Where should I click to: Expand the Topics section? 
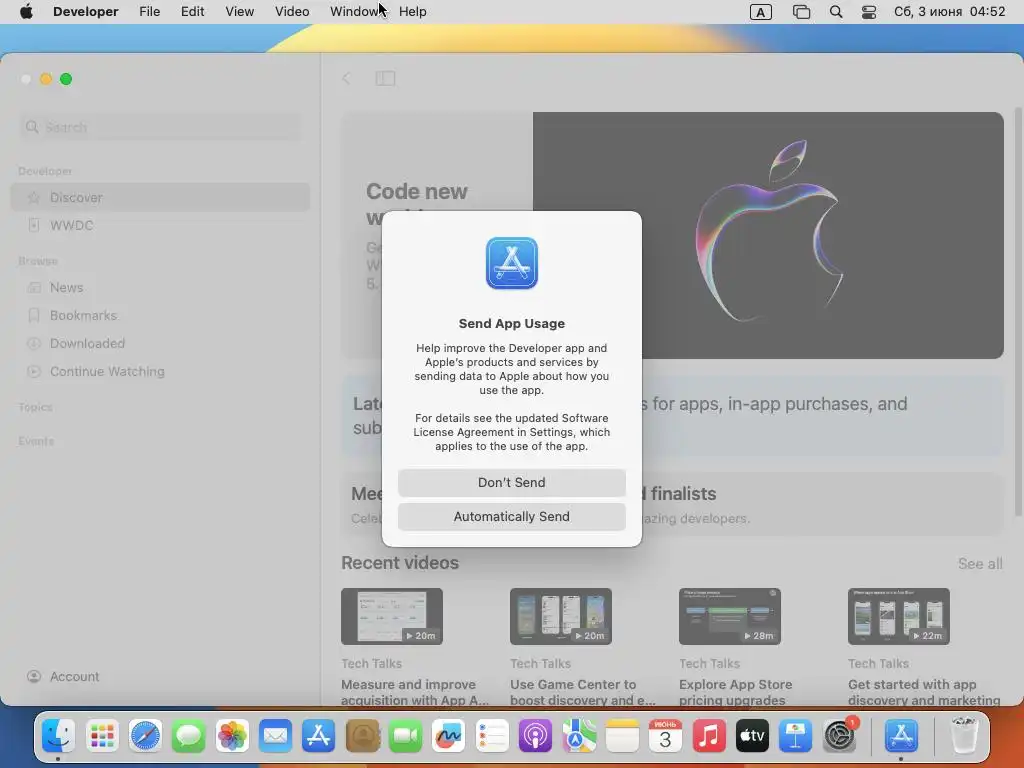pos(35,407)
